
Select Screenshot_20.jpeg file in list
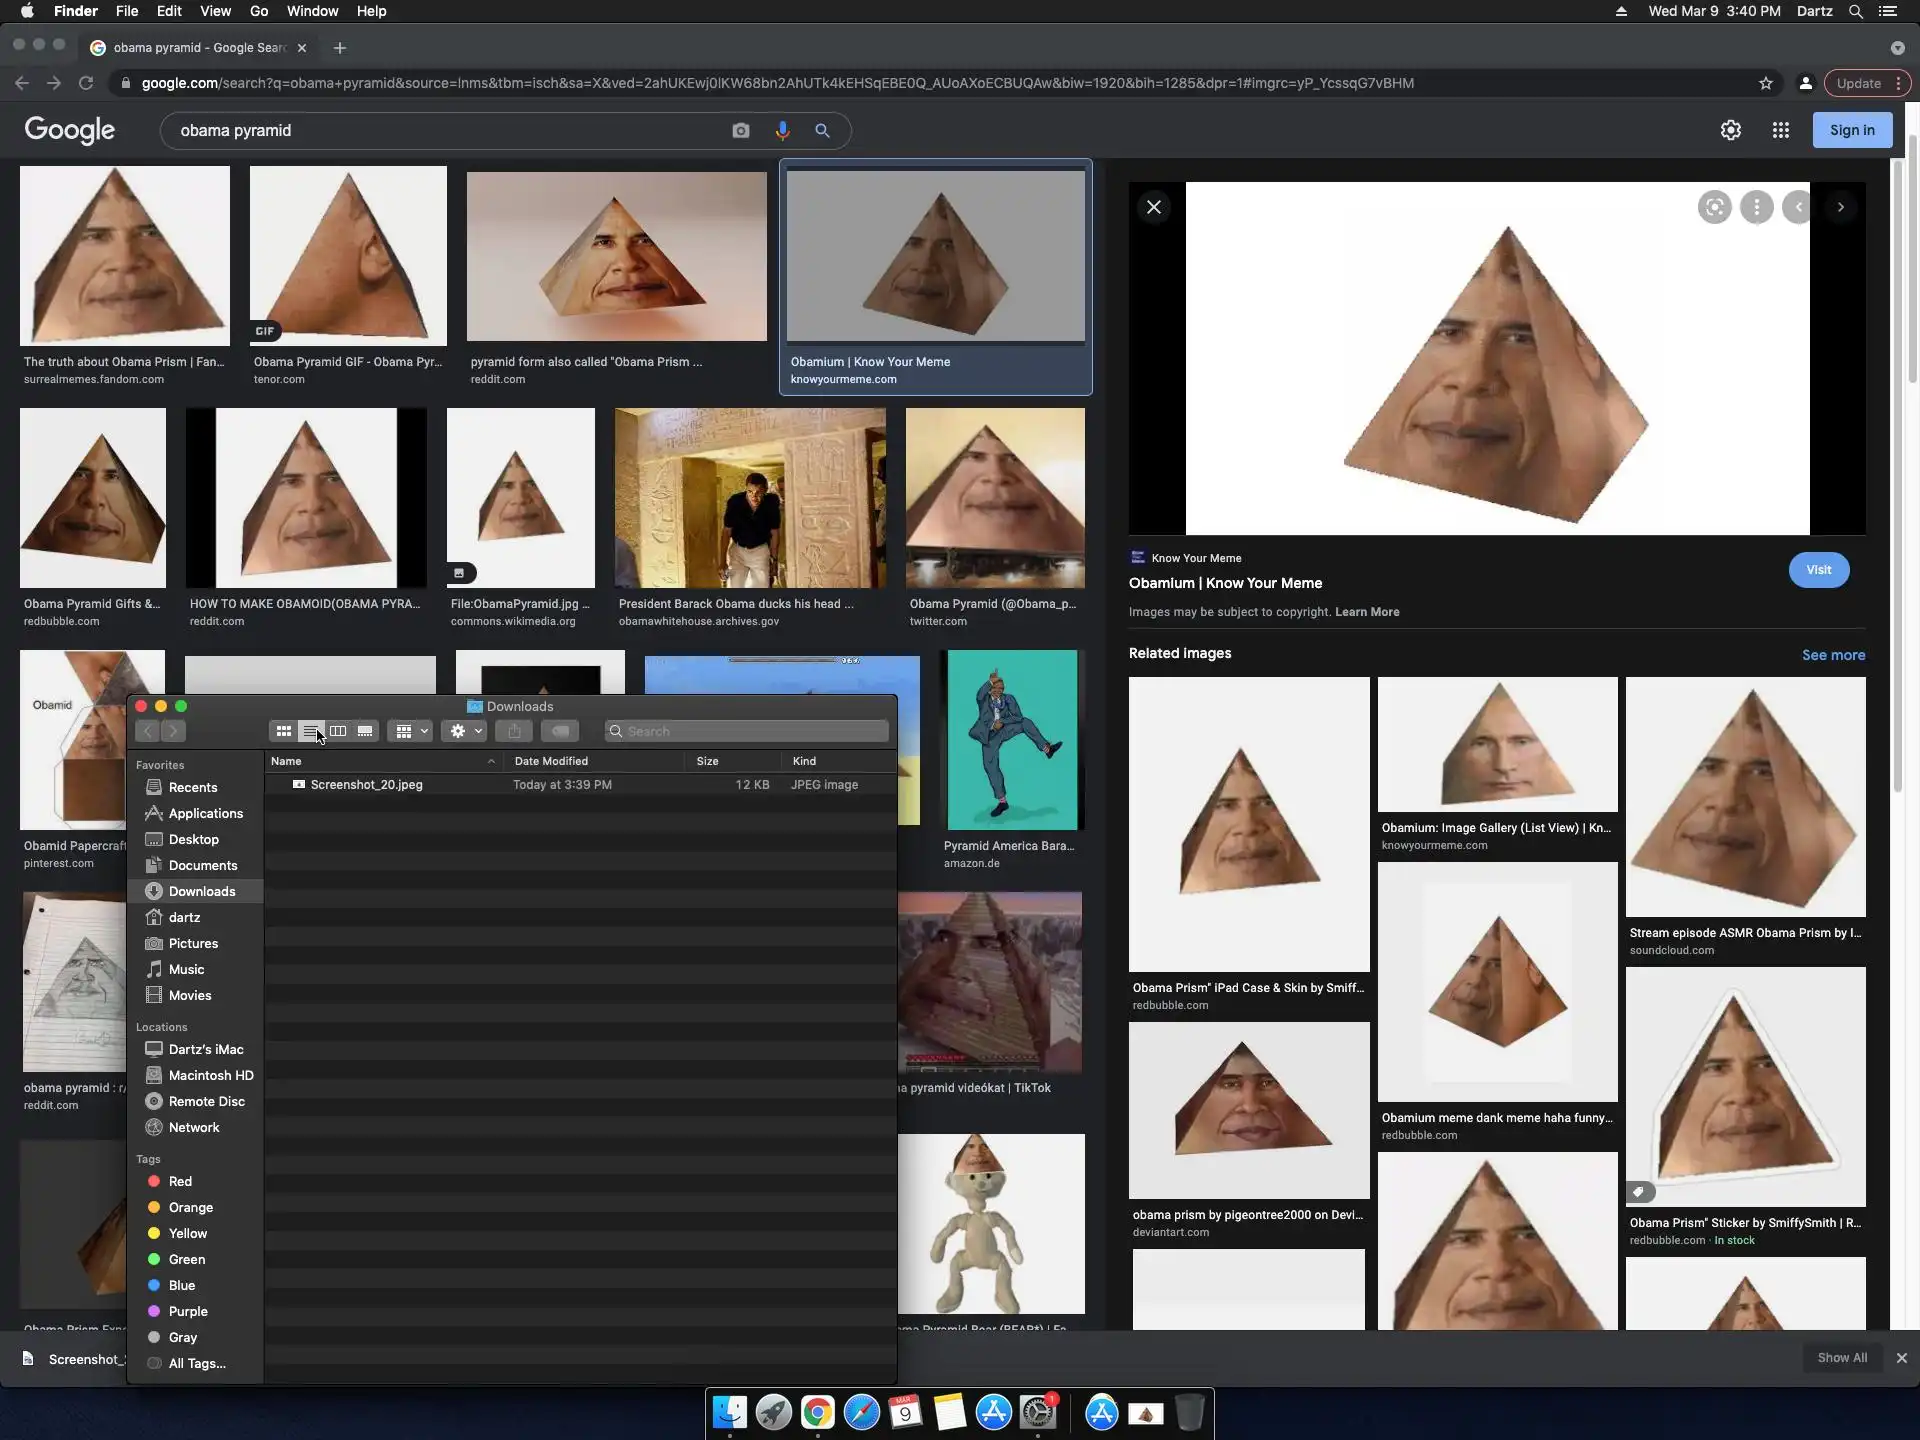[366, 785]
